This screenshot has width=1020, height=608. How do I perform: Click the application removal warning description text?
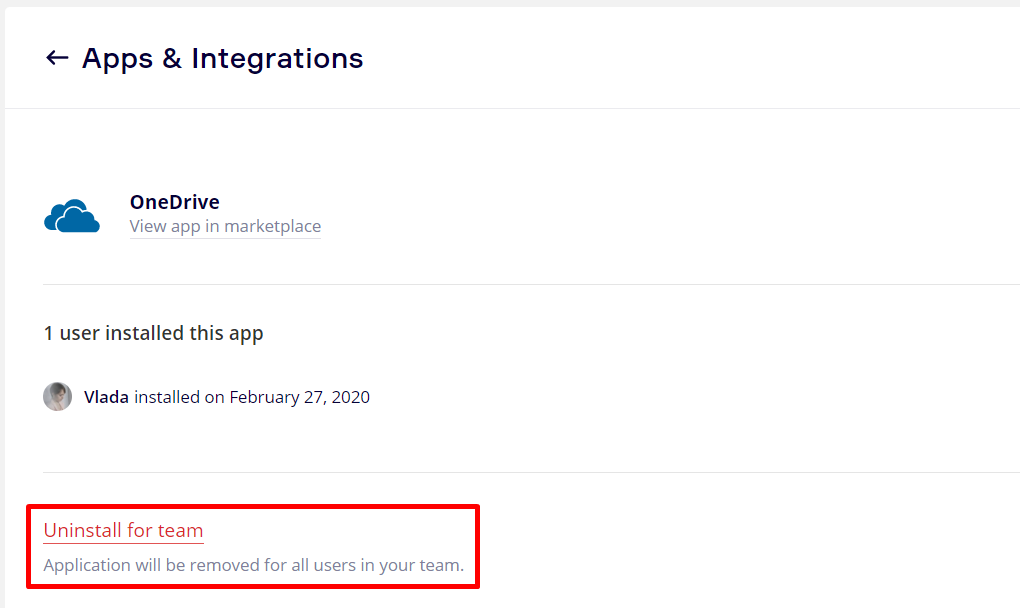(x=253, y=565)
